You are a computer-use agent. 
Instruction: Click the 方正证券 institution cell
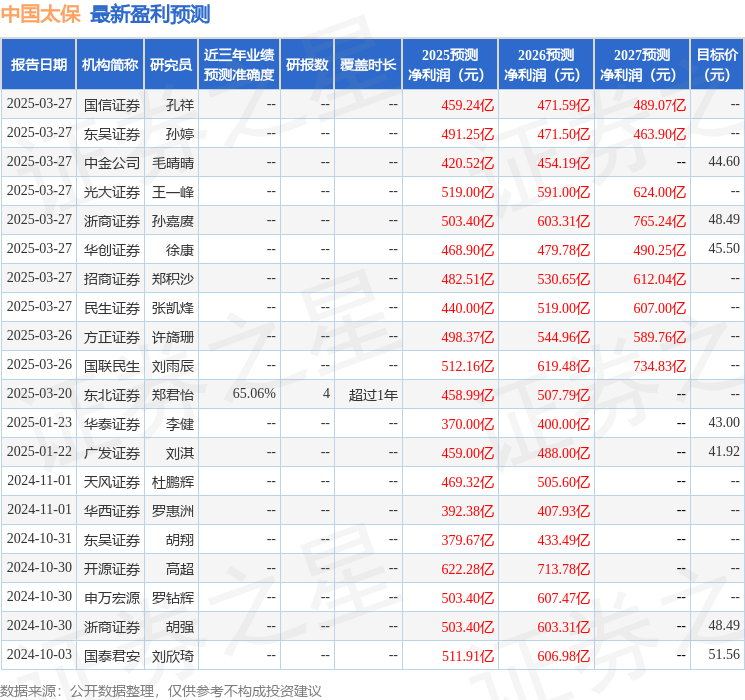point(112,337)
